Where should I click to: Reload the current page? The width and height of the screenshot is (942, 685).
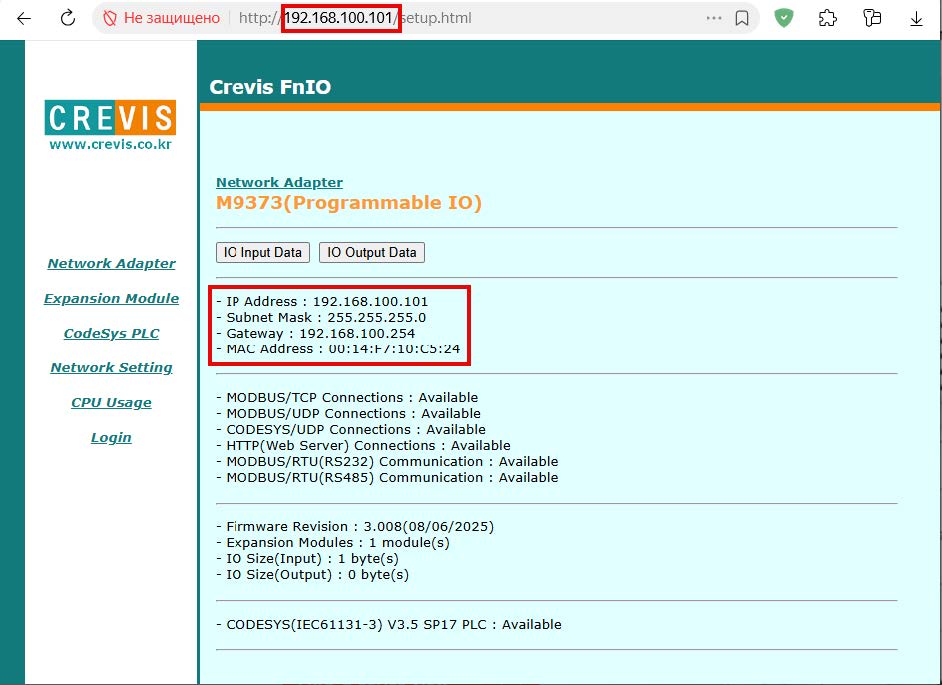pos(68,18)
